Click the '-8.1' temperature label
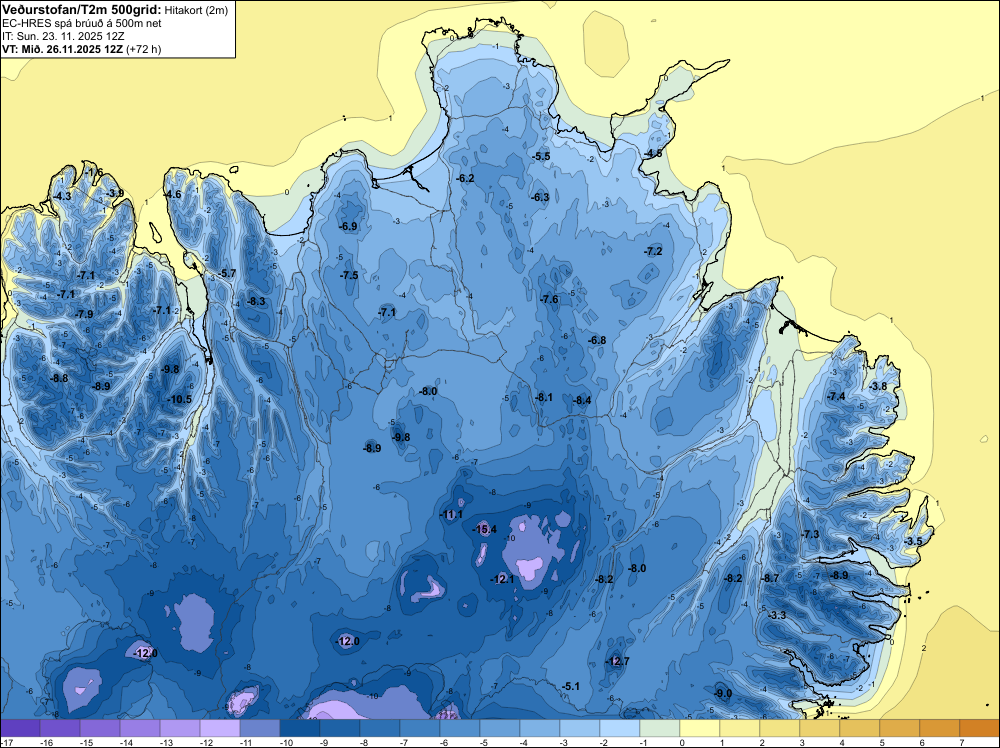The image size is (1000, 748). 544,397
